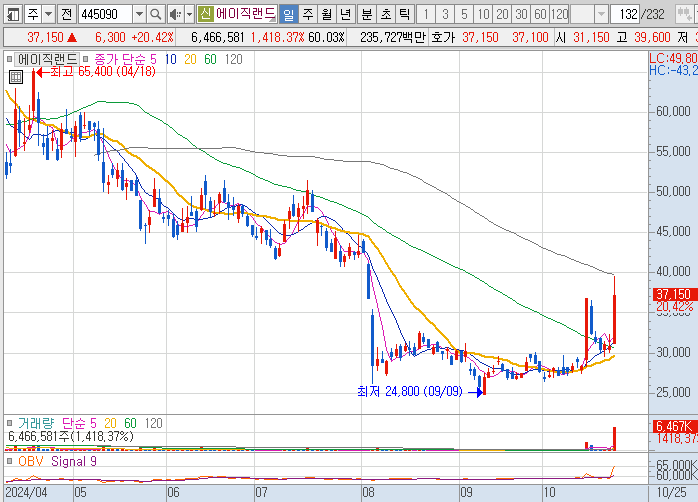
Task: Click the Signal 9 indicator label
Action: click(74, 462)
